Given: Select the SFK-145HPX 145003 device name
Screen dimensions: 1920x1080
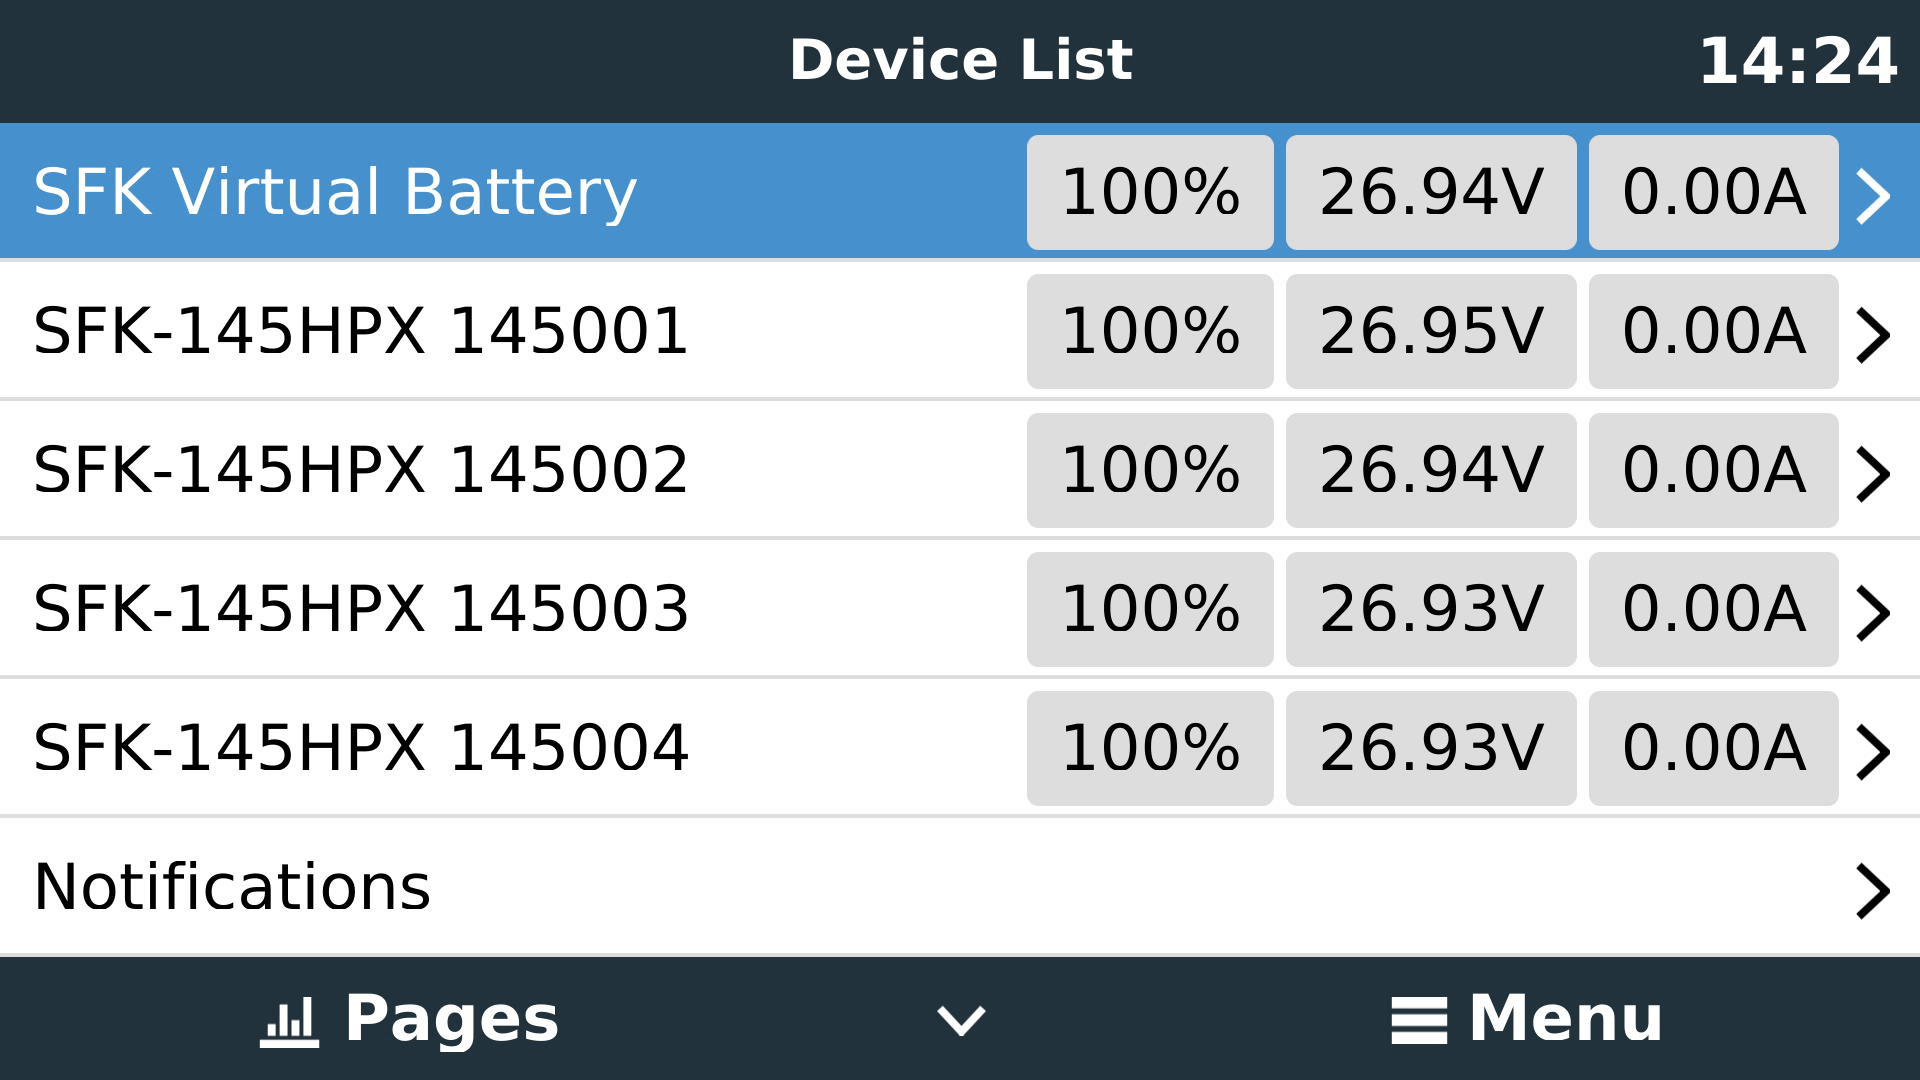Looking at the screenshot, I should (361, 609).
